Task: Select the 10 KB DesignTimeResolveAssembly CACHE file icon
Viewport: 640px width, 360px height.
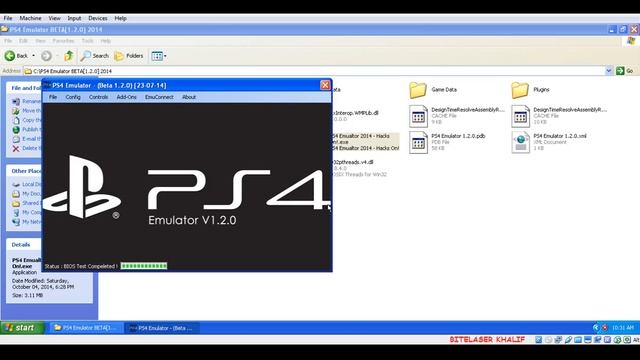Action: coord(520,116)
